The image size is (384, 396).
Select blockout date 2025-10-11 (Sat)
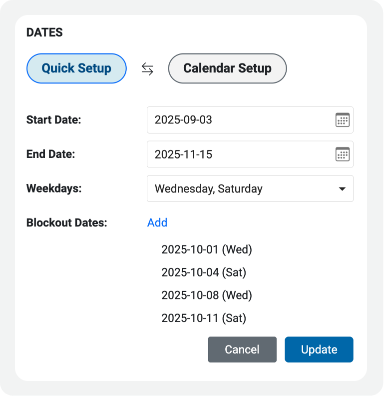[204, 318]
